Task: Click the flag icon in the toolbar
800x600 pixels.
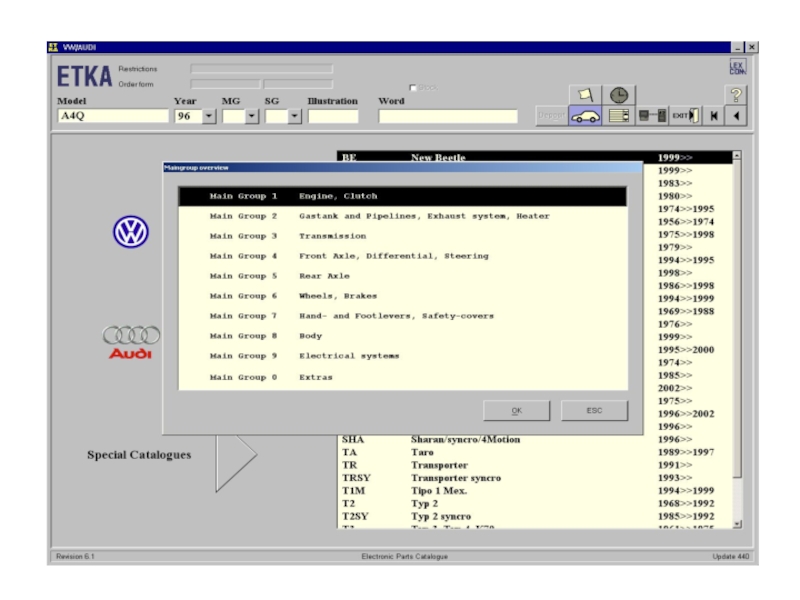Action: (585, 95)
